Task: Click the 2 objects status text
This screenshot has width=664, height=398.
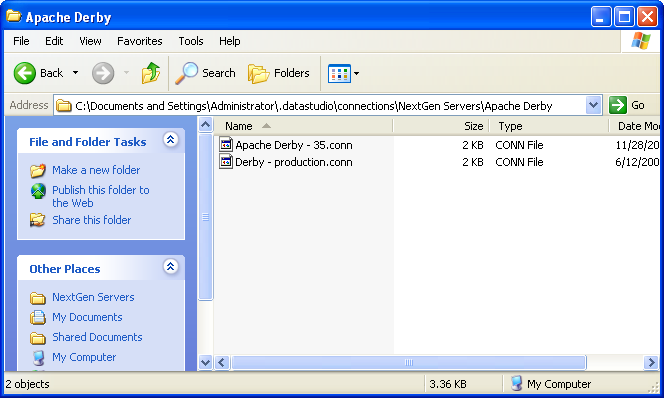Action: pos(28,384)
